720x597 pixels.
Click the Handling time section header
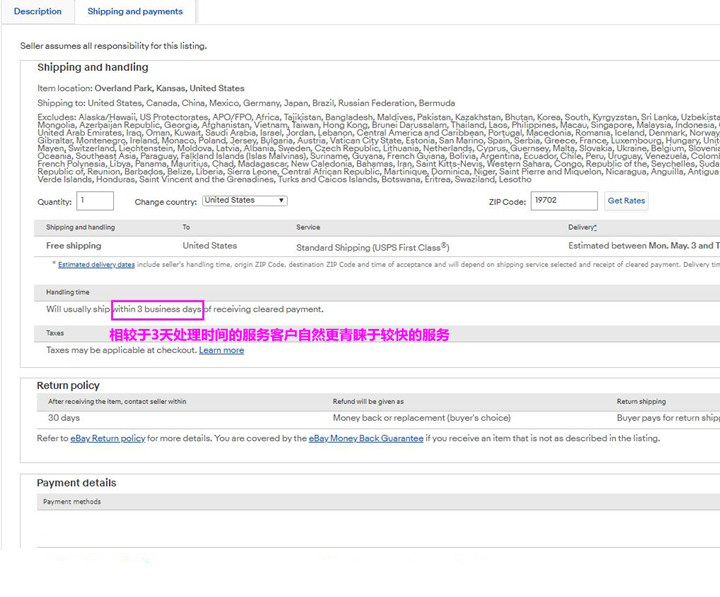pyautogui.click(x=68, y=292)
